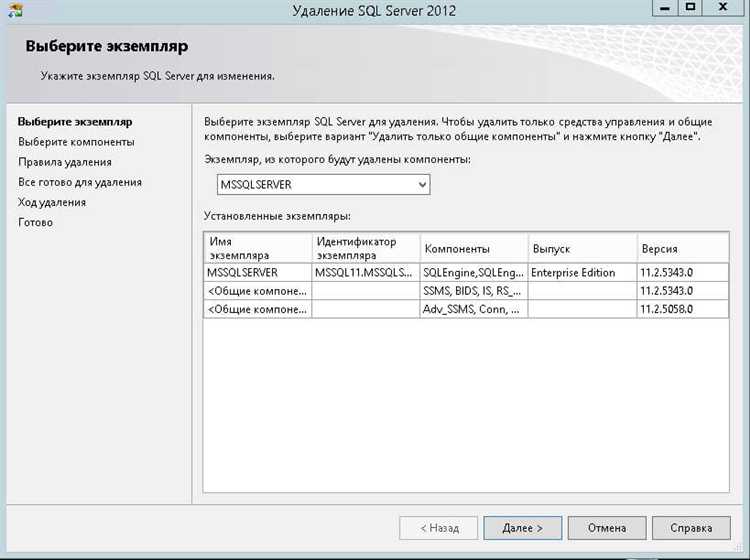
Task: Click the < Назад button
Action: click(439, 528)
